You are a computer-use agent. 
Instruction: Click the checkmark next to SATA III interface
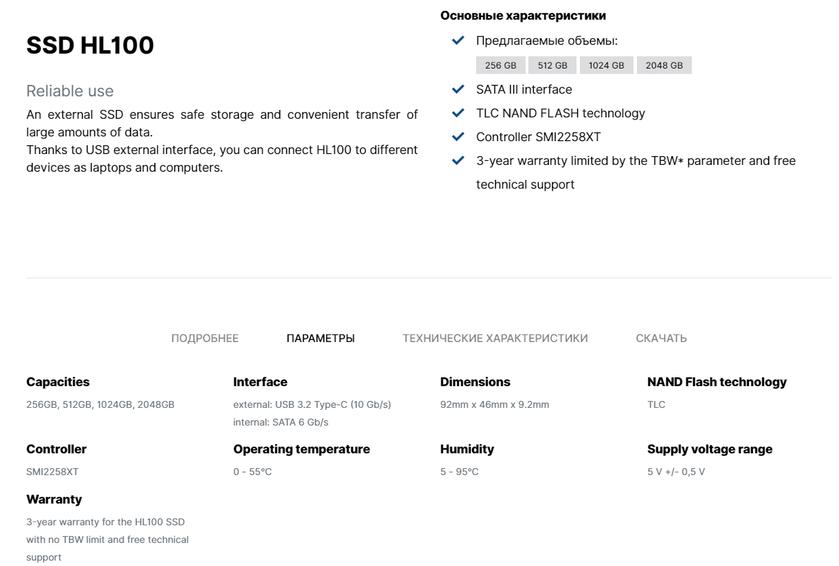(458, 89)
